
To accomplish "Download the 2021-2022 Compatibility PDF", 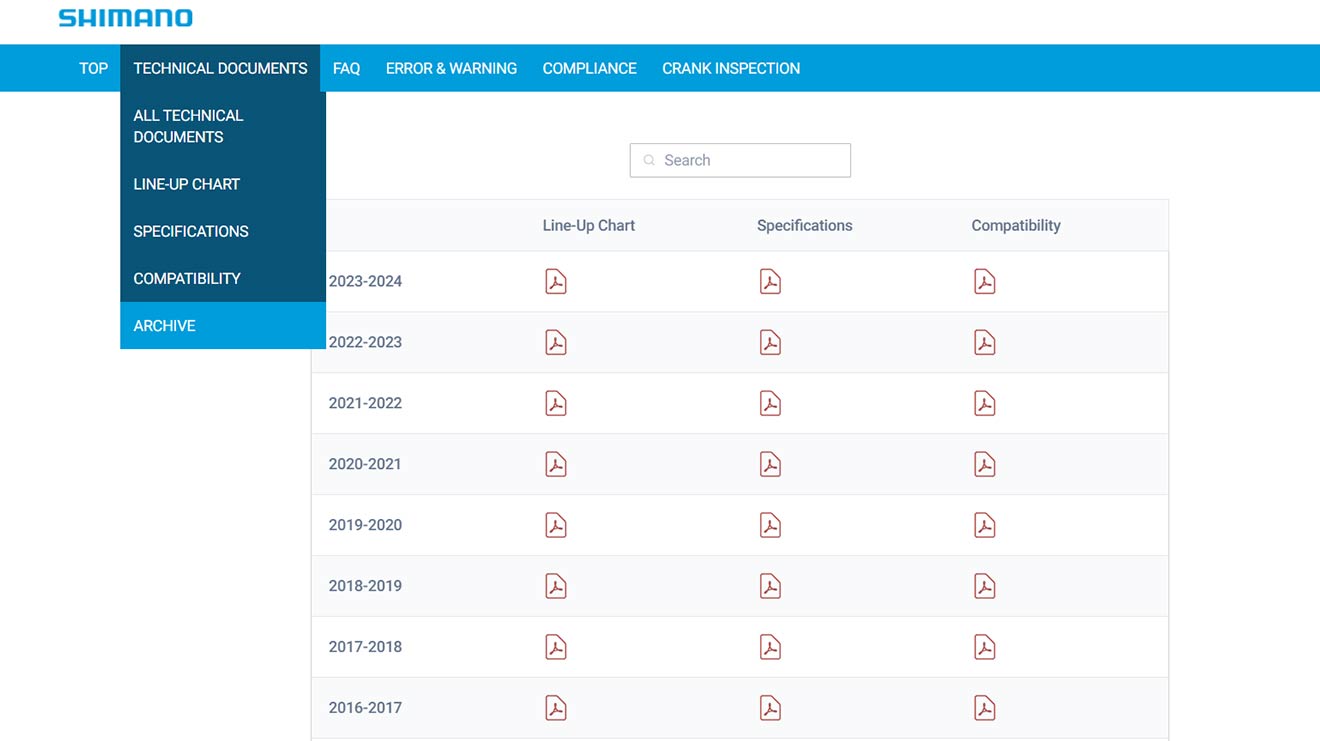I will coord(985,404).
